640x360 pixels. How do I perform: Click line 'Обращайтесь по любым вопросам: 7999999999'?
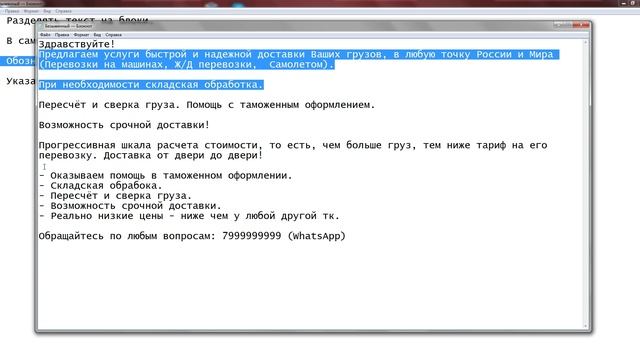pos(192,236)
